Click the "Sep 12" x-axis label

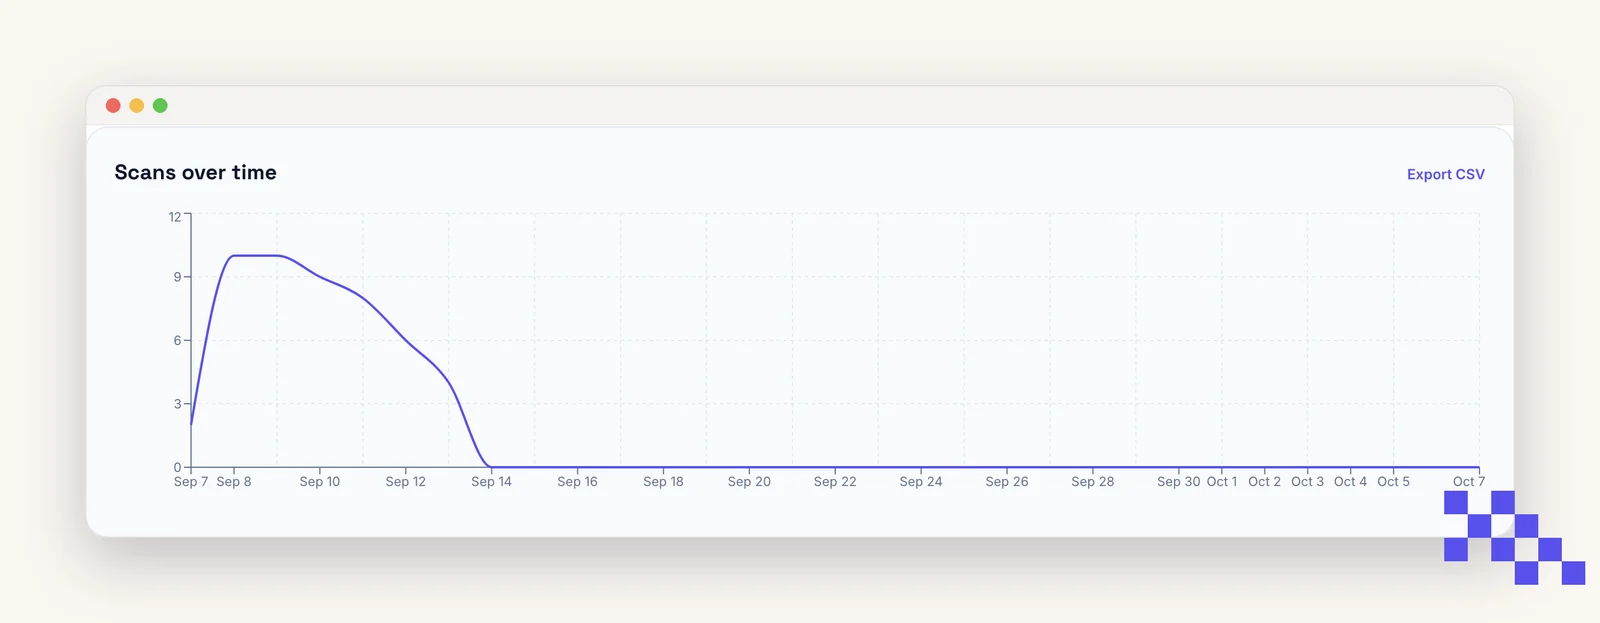406,481
